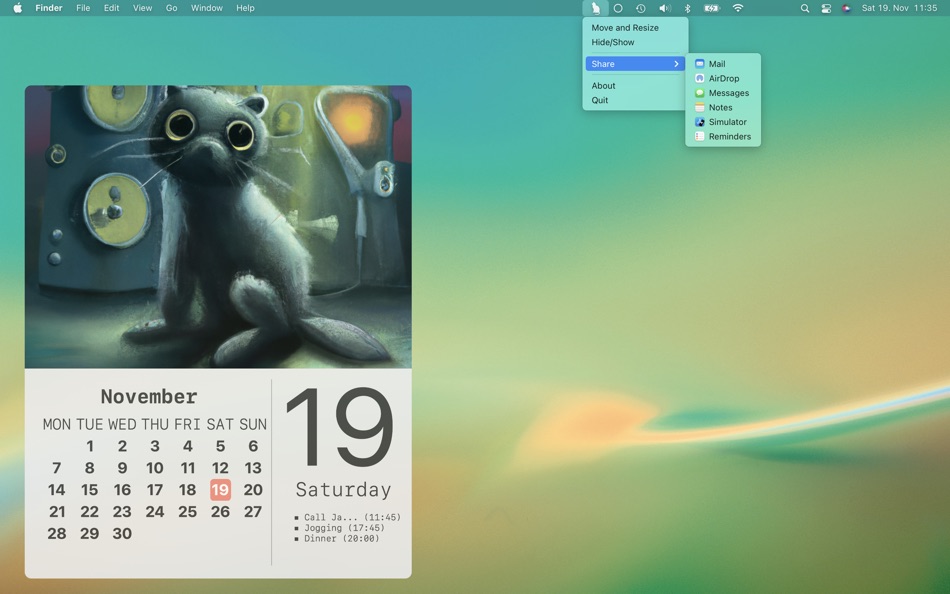
Task: Open Spotlight search icon
Action: [805, 8]
